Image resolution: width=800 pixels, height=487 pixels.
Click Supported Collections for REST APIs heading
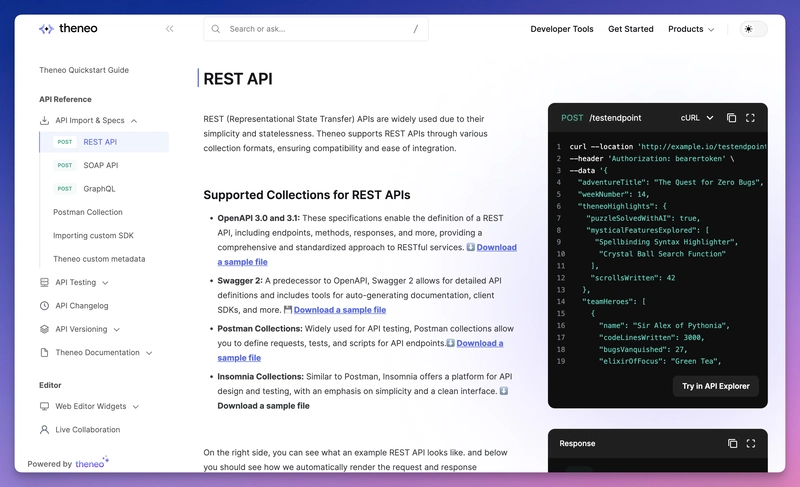click(307, 195)
